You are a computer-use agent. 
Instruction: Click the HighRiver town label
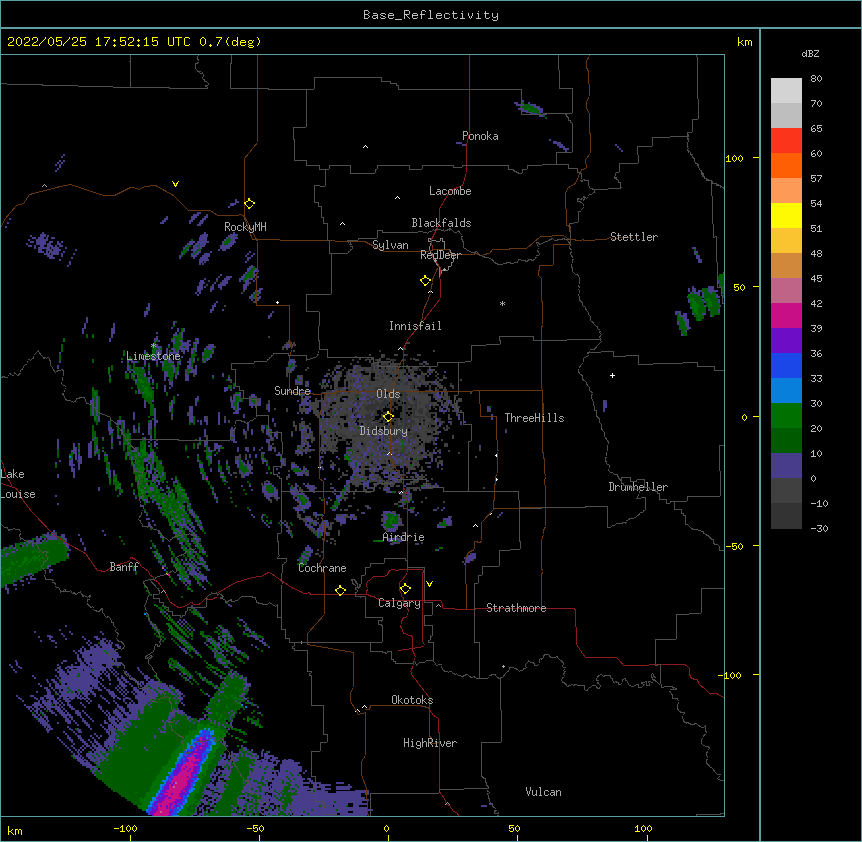430,743
